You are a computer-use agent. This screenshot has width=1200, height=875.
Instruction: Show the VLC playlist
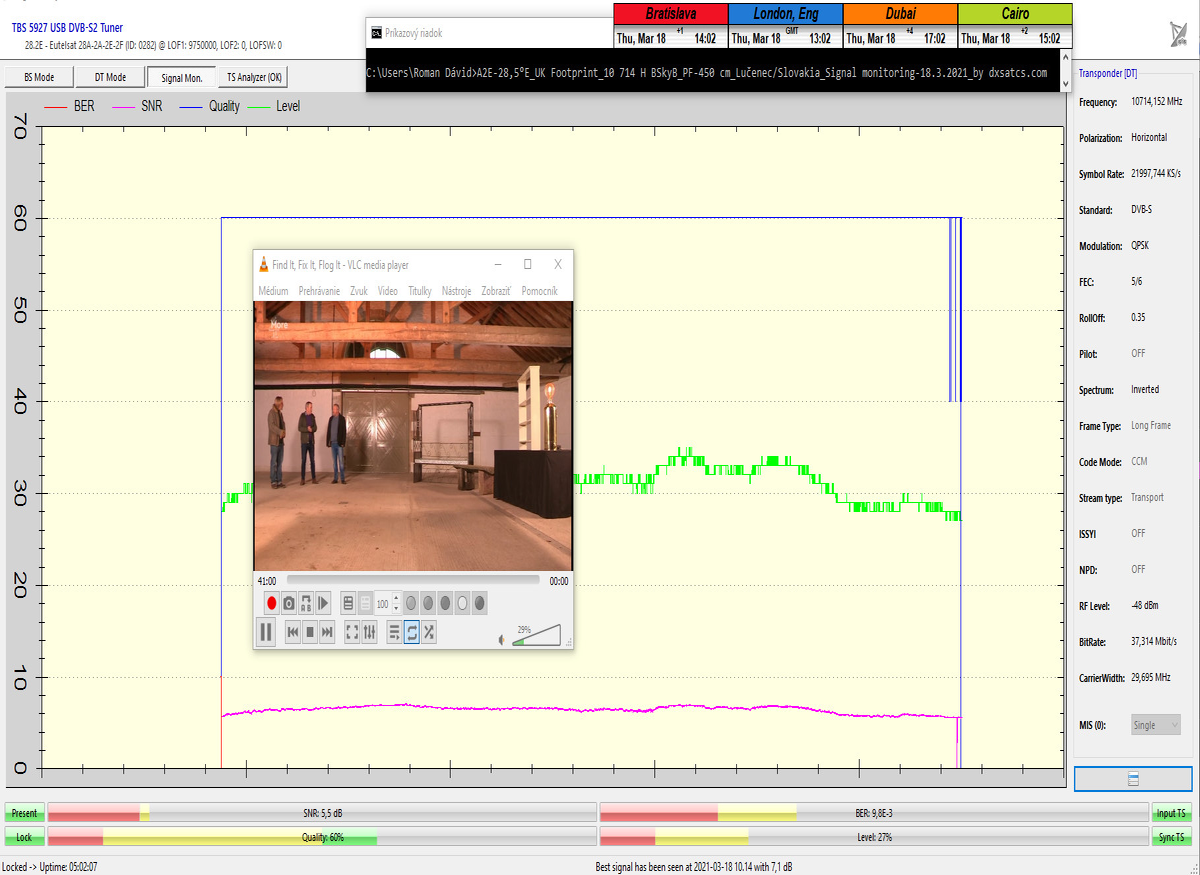tap(394, 632)
